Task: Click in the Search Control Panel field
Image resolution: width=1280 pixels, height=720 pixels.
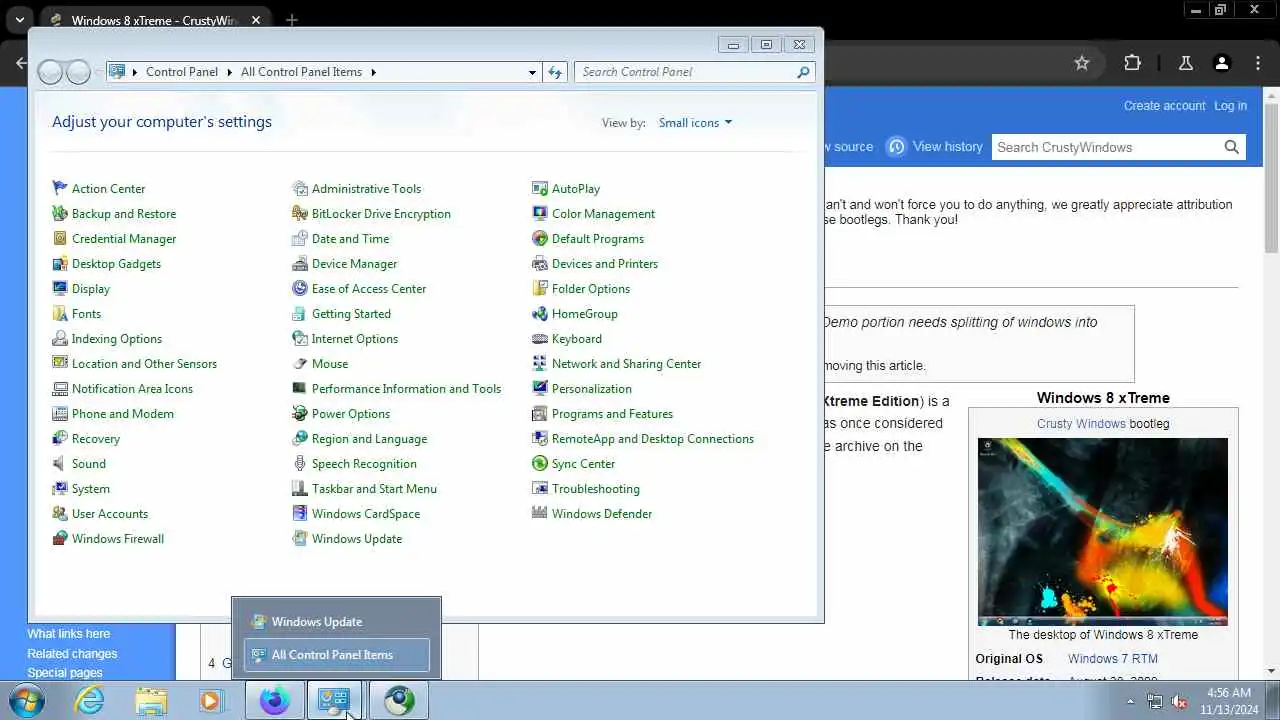Action: 686,72
